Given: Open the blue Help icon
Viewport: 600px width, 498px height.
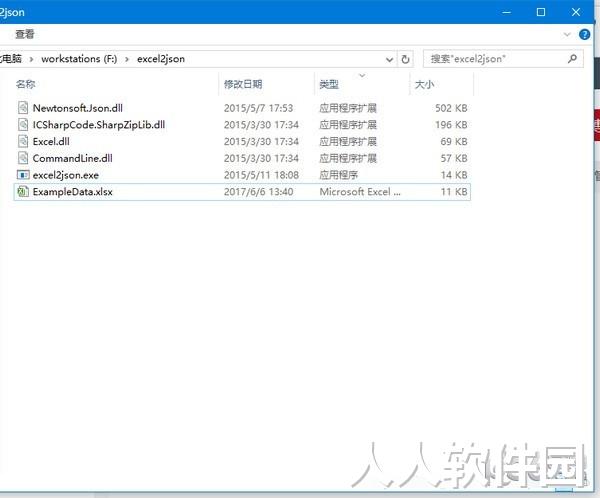Looking at the screenshot, I should coord(584,34).
